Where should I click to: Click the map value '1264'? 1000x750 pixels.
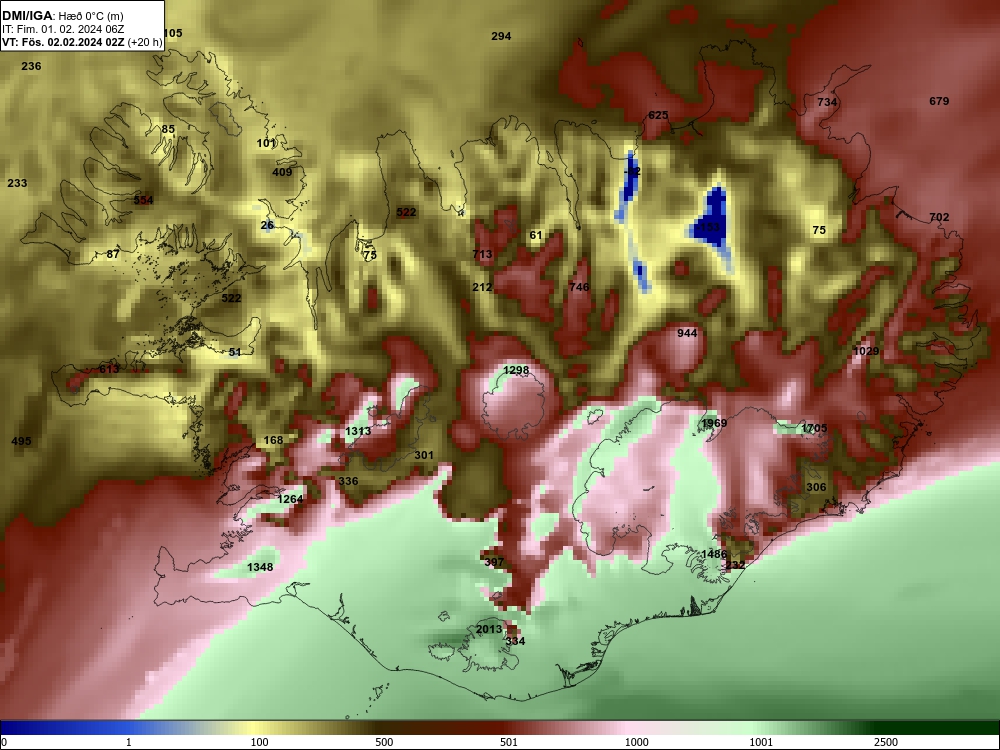click(x=290, y=499)
